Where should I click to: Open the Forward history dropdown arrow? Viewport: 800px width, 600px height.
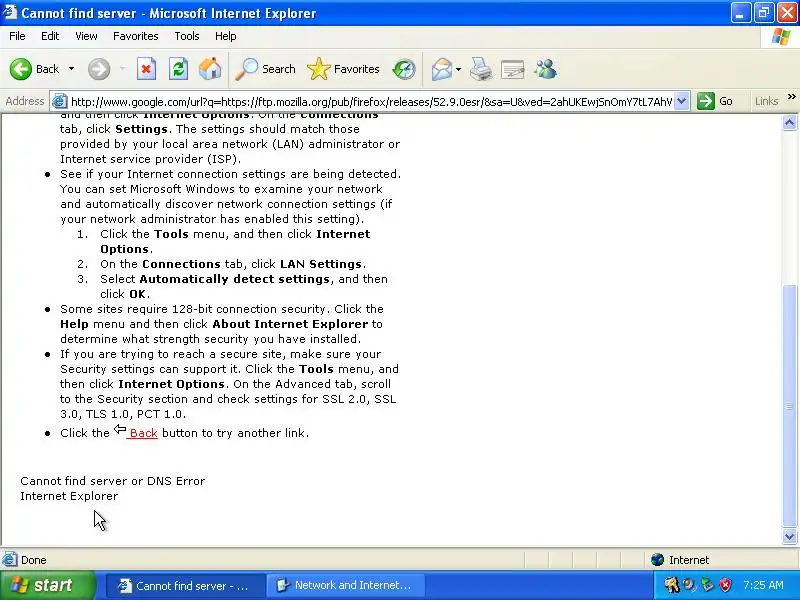point(122,69)
